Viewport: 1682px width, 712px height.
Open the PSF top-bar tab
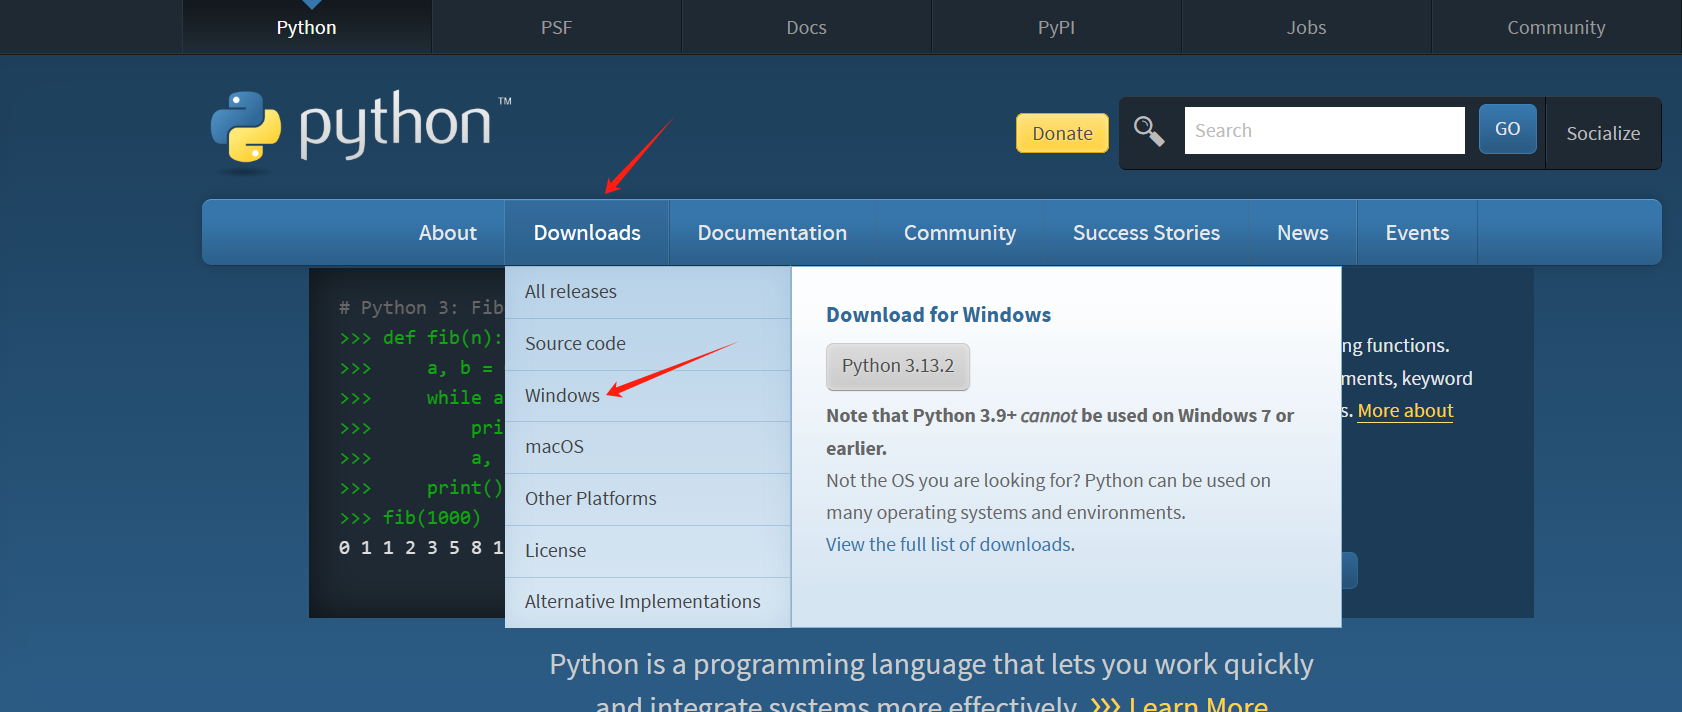[x=557, y=27]
